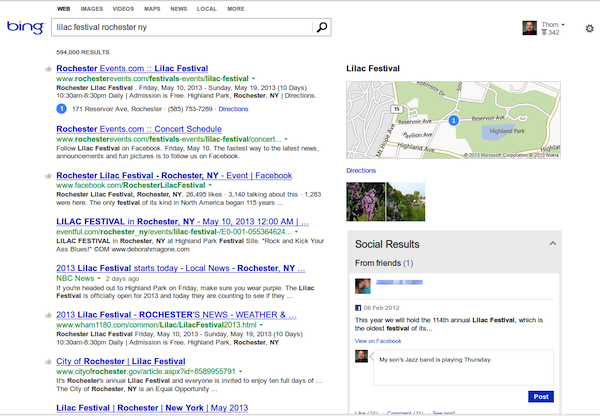Viewport: 600px width, 416px height.
Task: Open Rochester Lilac Festival Event Facebook link
Action: [174, 175]
